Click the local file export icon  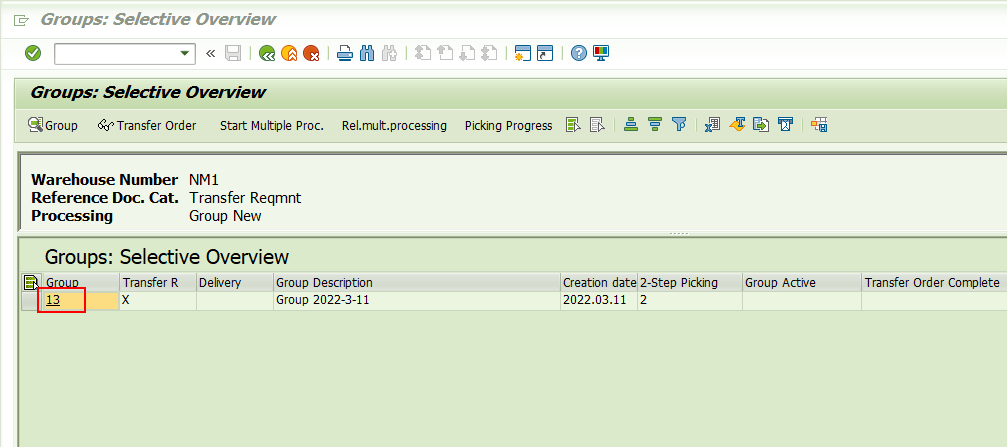tap(761, 125)
